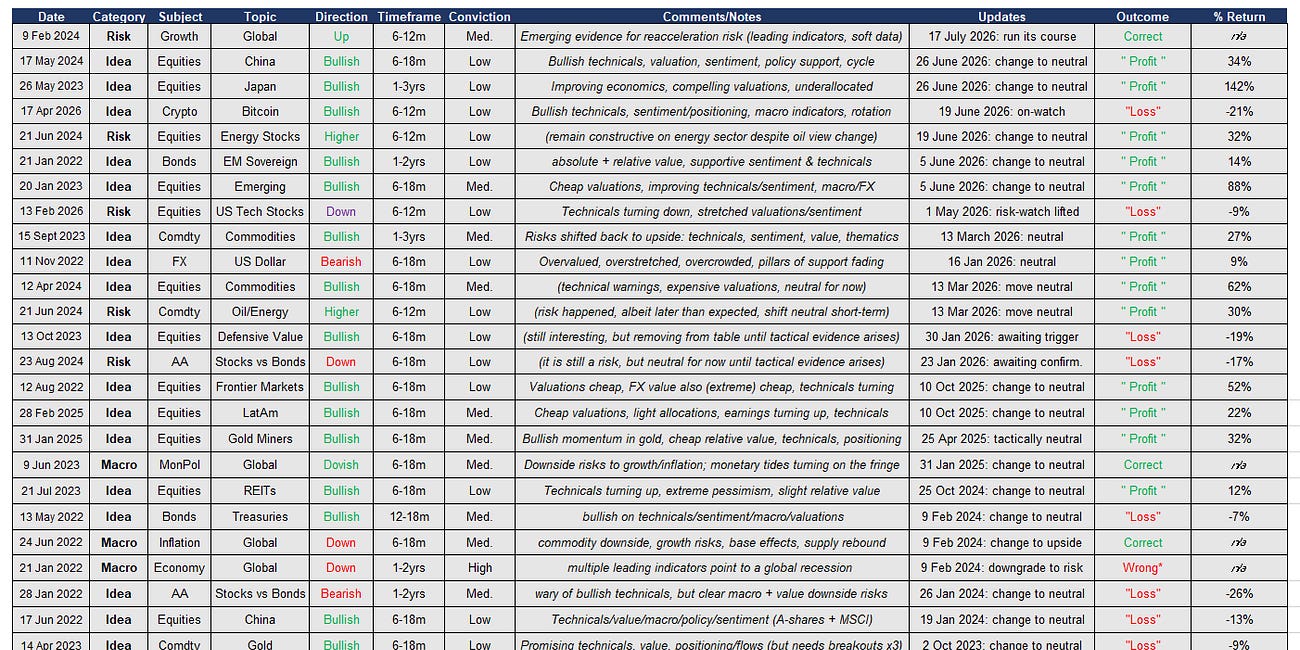The width and height of the screenshot is (1300, 650).
Task: Select the date cell '28 Feb 2025'
Action: click(x=51, y=412)
